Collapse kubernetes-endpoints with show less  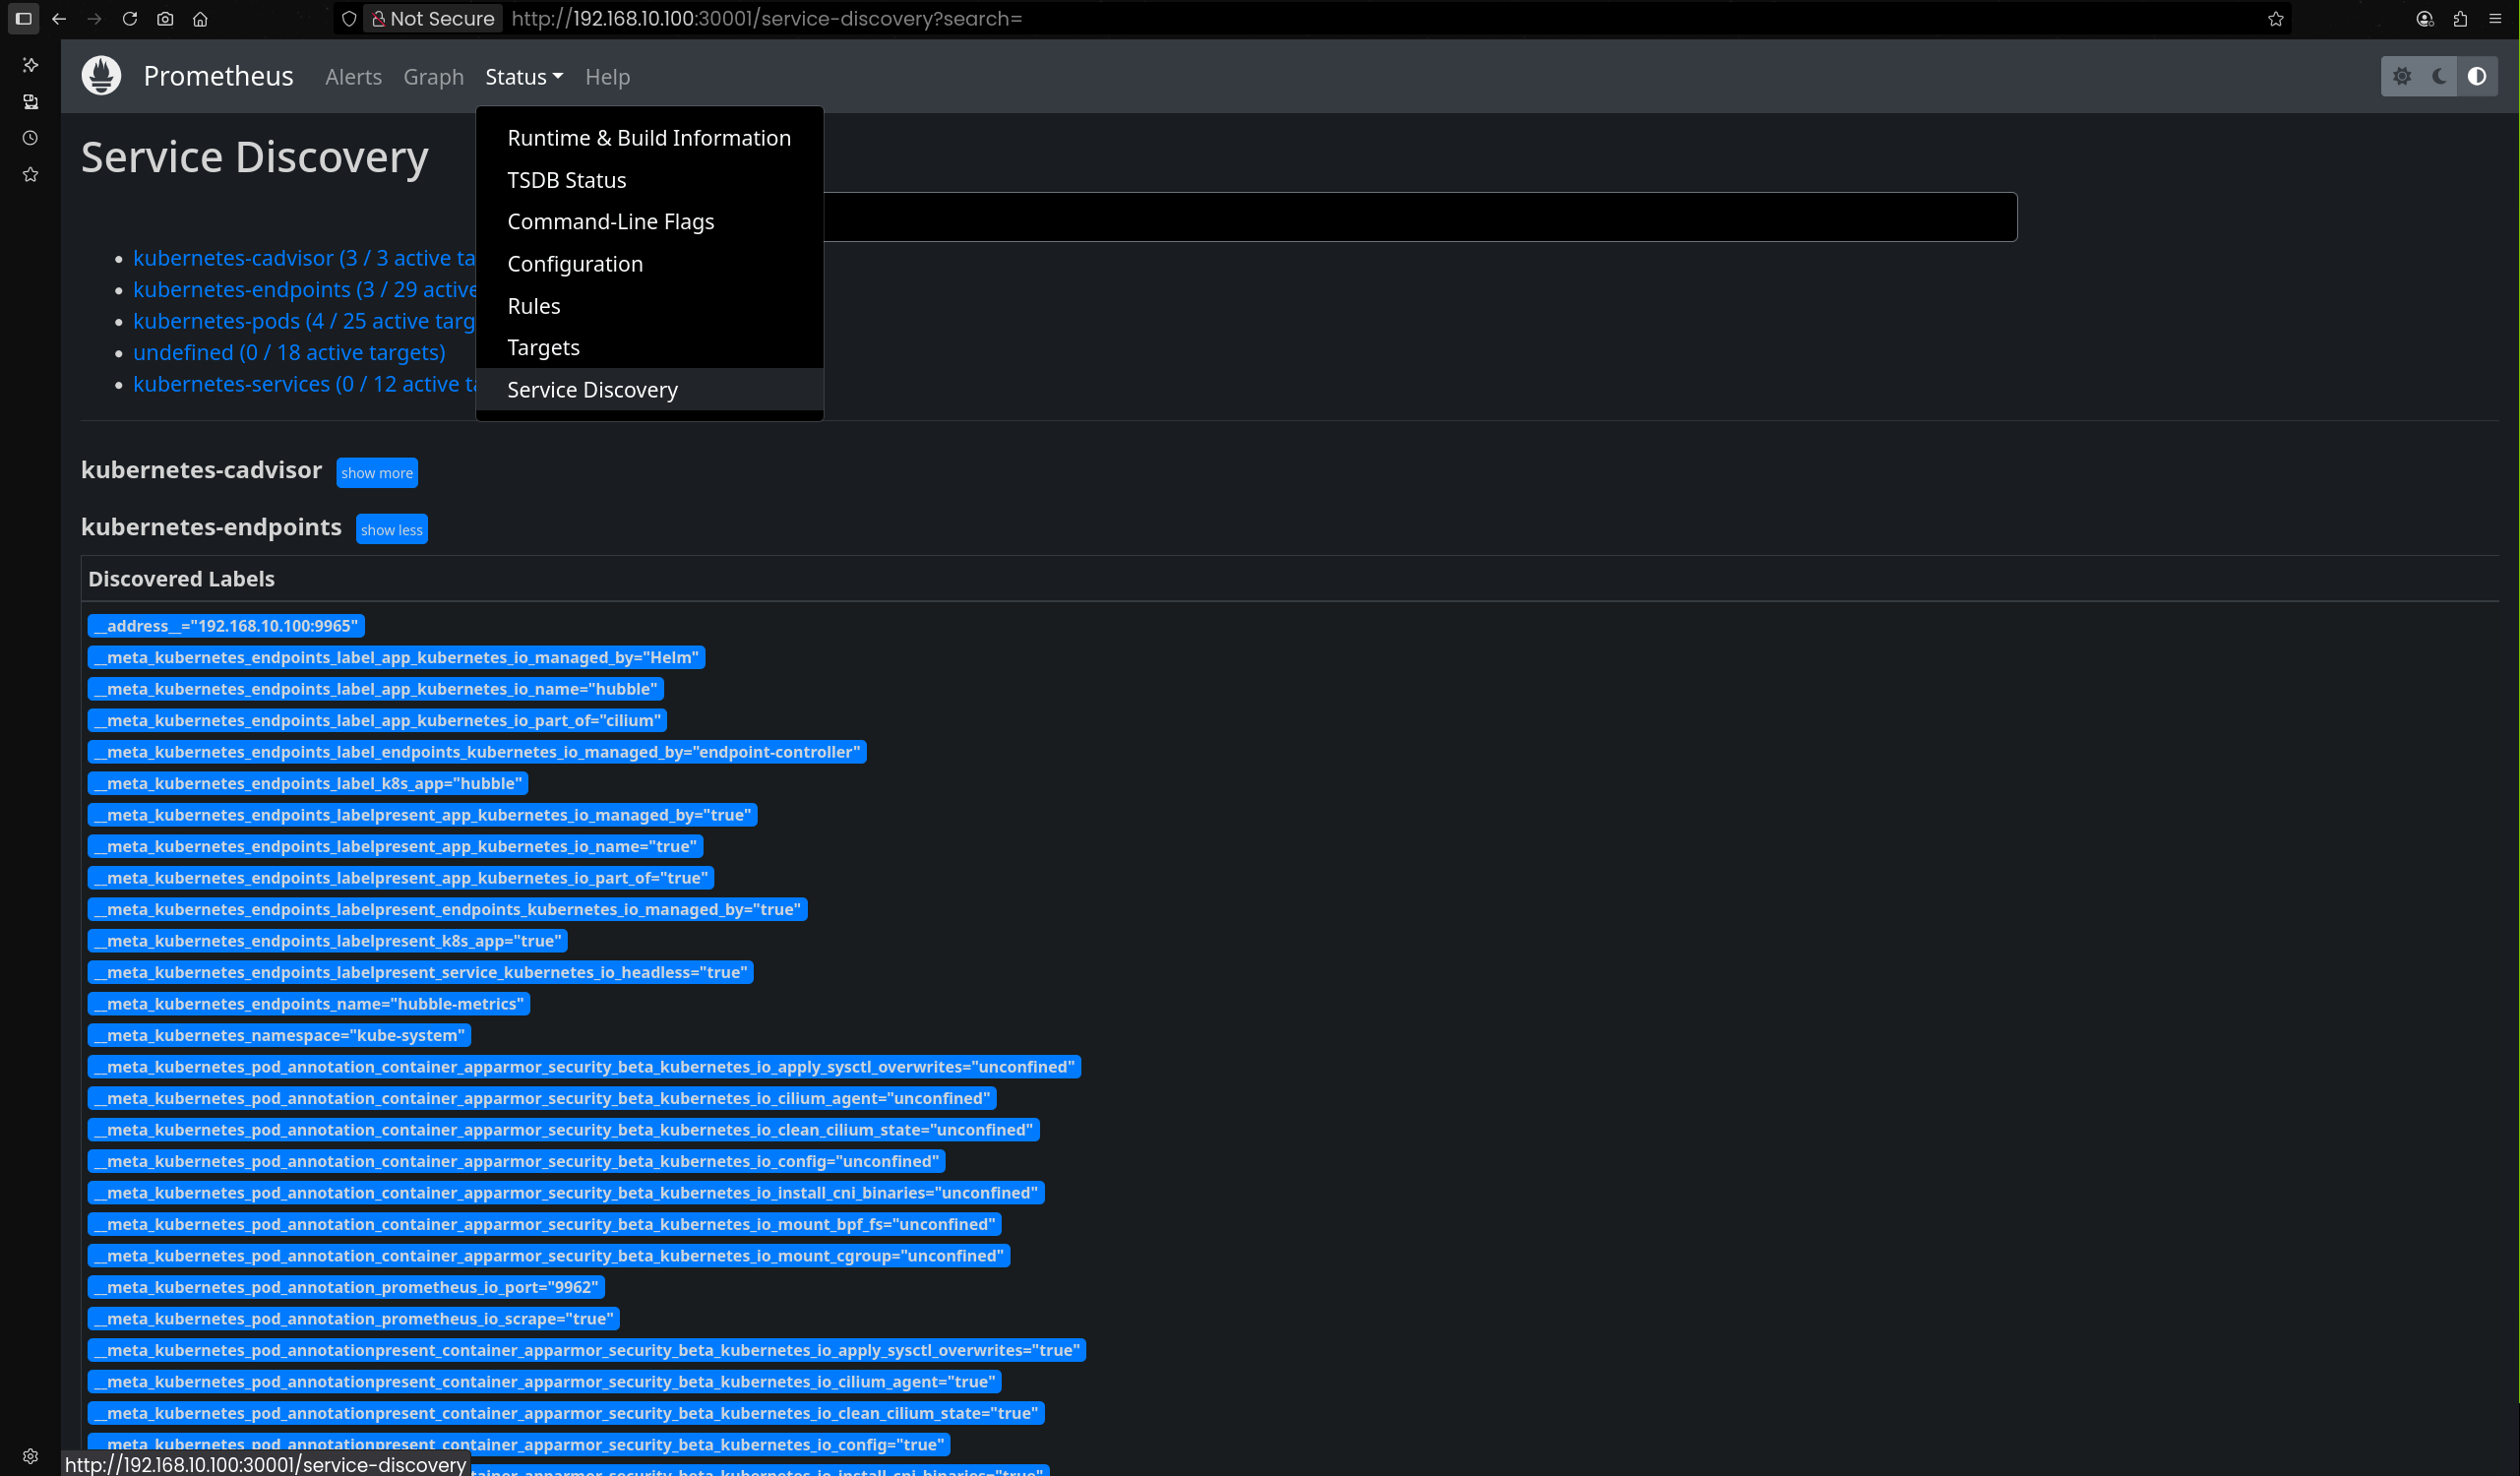tap(392, 530)
